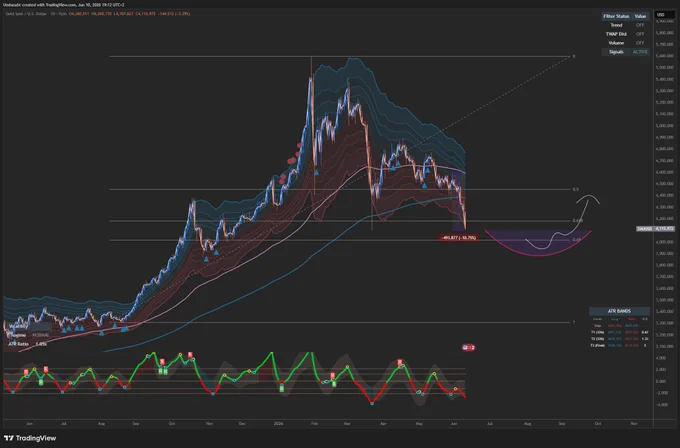Select the T3 (Final) target row
This screenshot has height=448, width=680.
(619, 345)
